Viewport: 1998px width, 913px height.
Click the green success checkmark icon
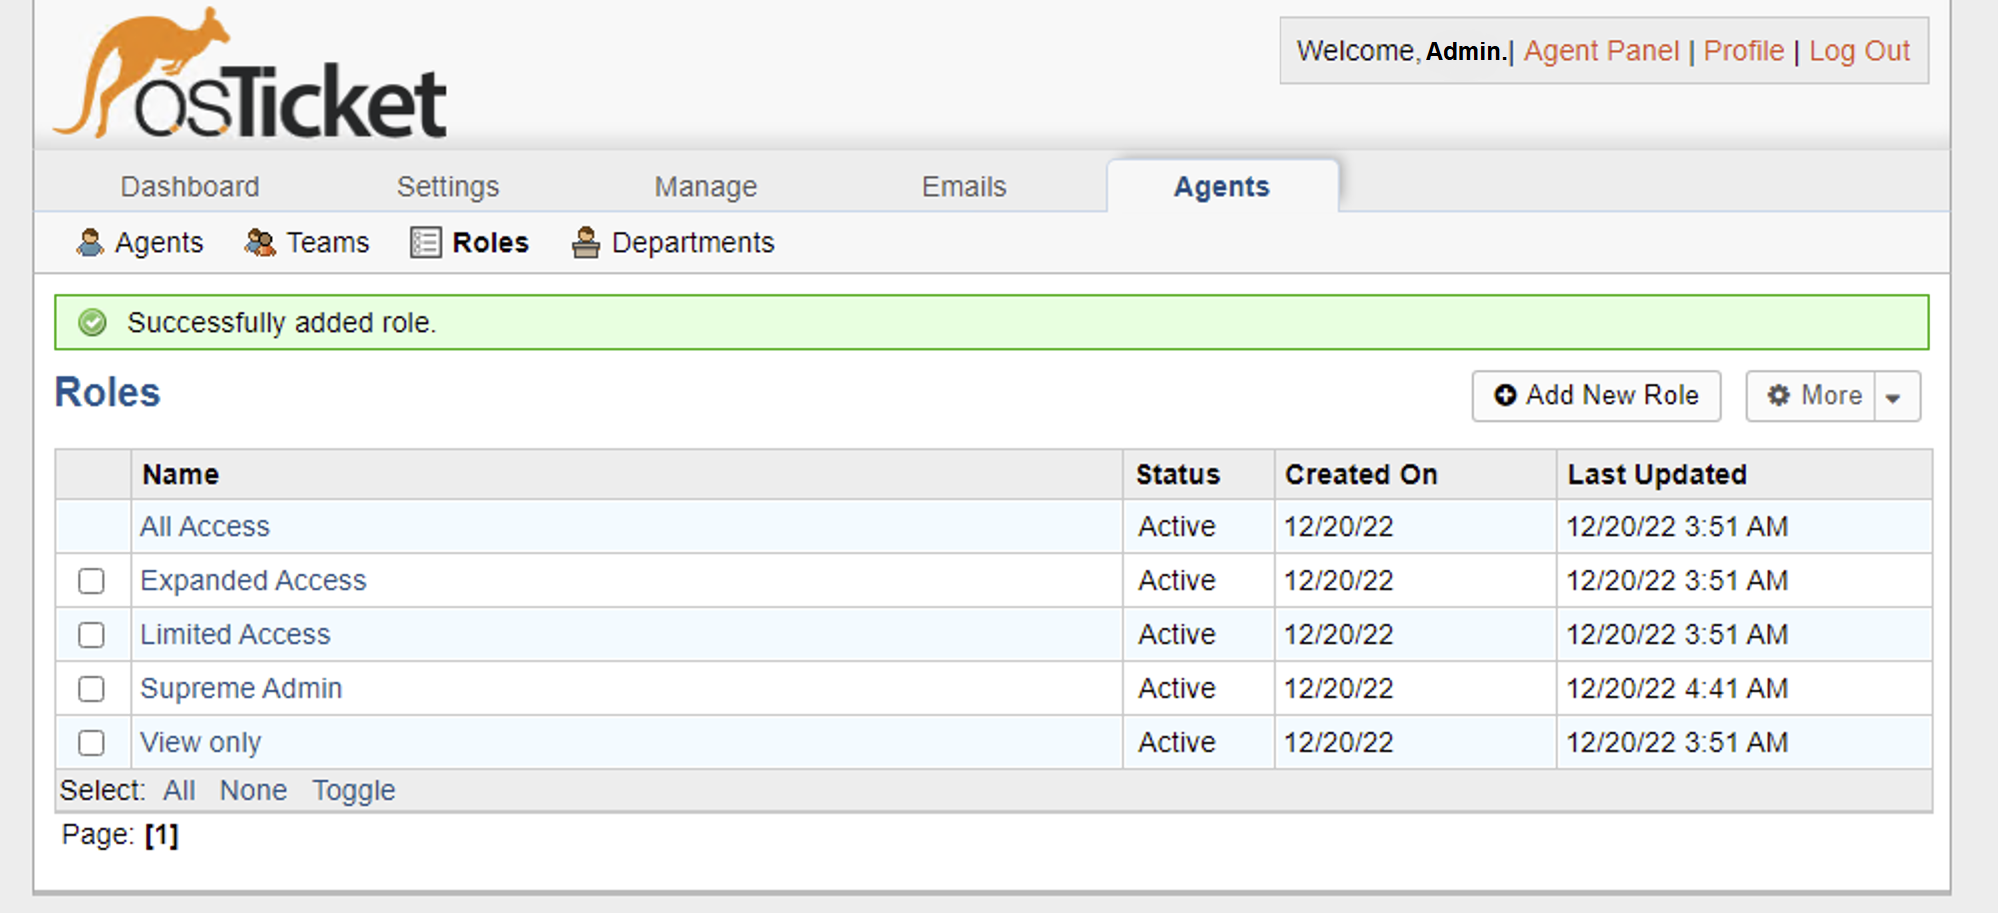pos(93,322)
